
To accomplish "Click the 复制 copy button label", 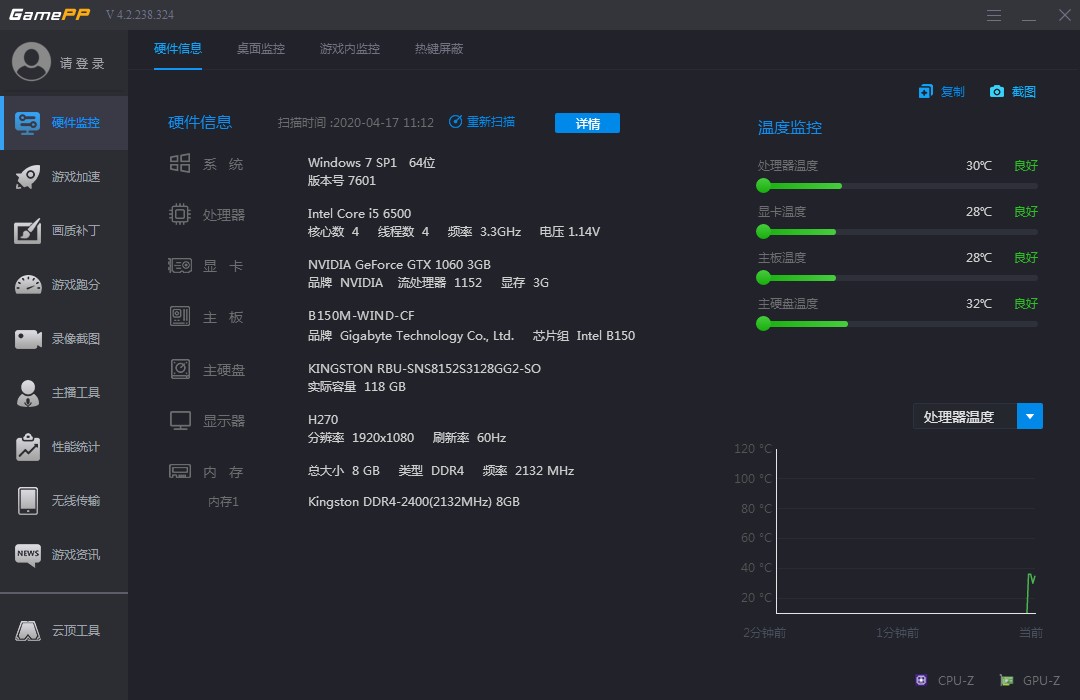I will click(953, 92).
